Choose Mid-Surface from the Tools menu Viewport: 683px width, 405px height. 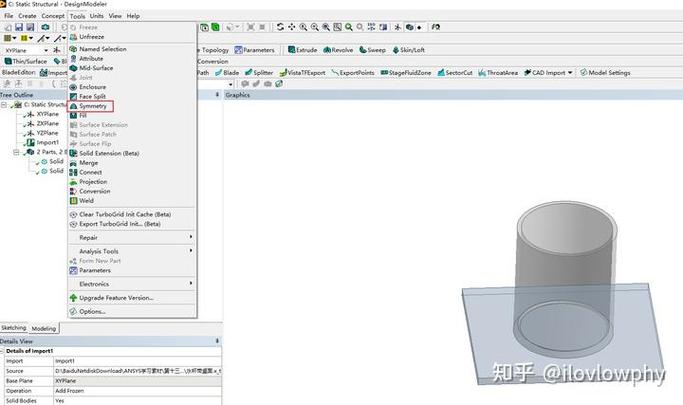(x=96, y=68)
